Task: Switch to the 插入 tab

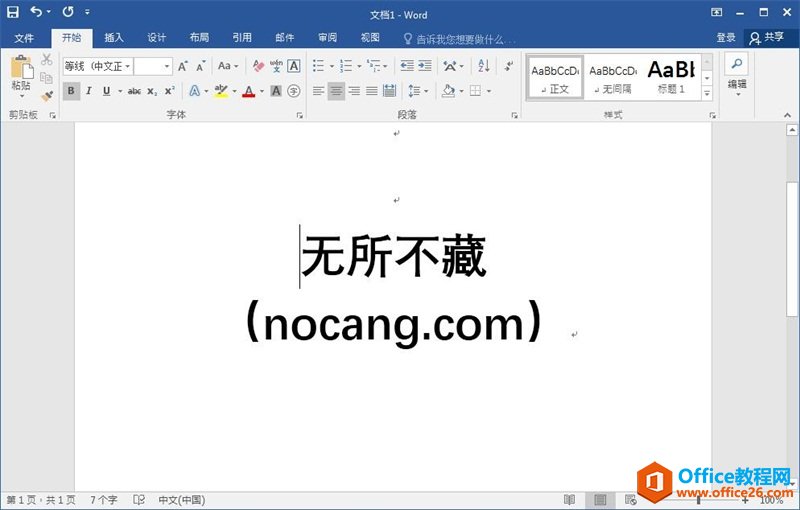Action: click(x=114, y=38)
